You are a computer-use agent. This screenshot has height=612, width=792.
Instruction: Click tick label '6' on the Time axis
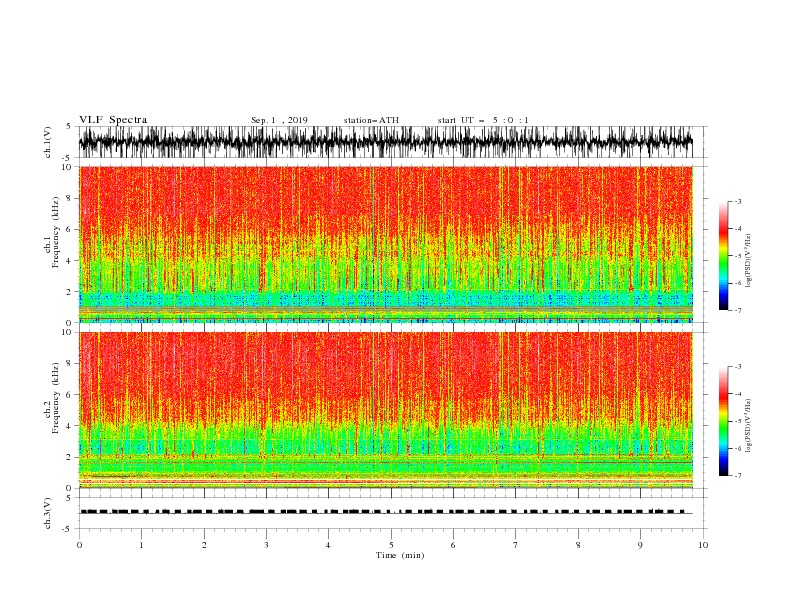coord(453,545)
